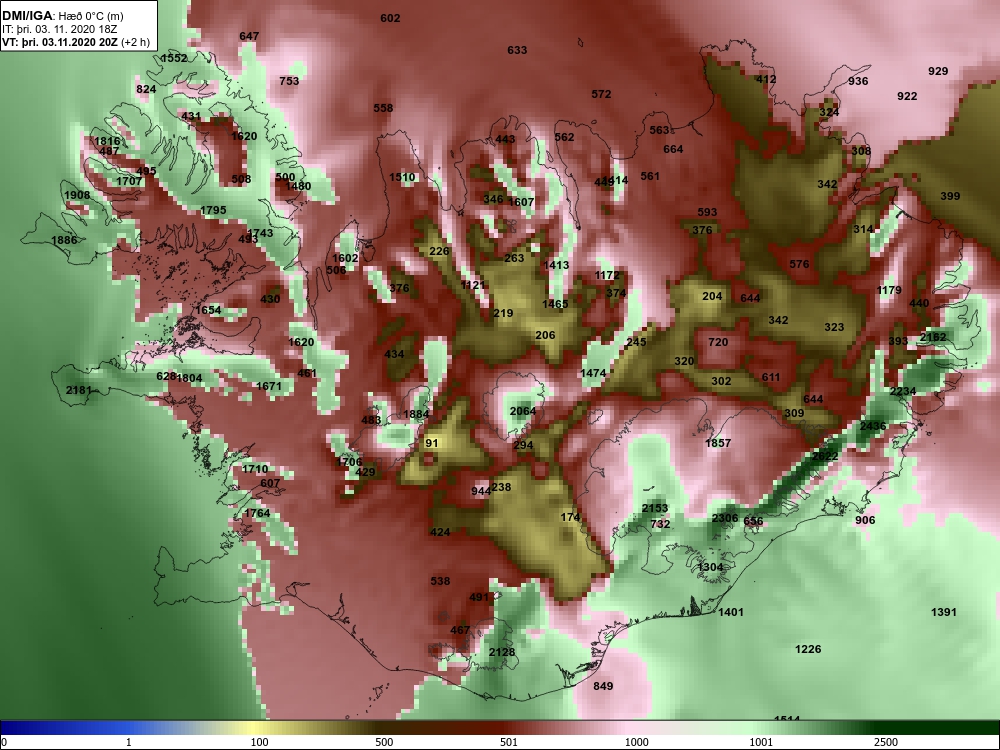
Task: Click the map value "1510"
Action: coord(402,177)
